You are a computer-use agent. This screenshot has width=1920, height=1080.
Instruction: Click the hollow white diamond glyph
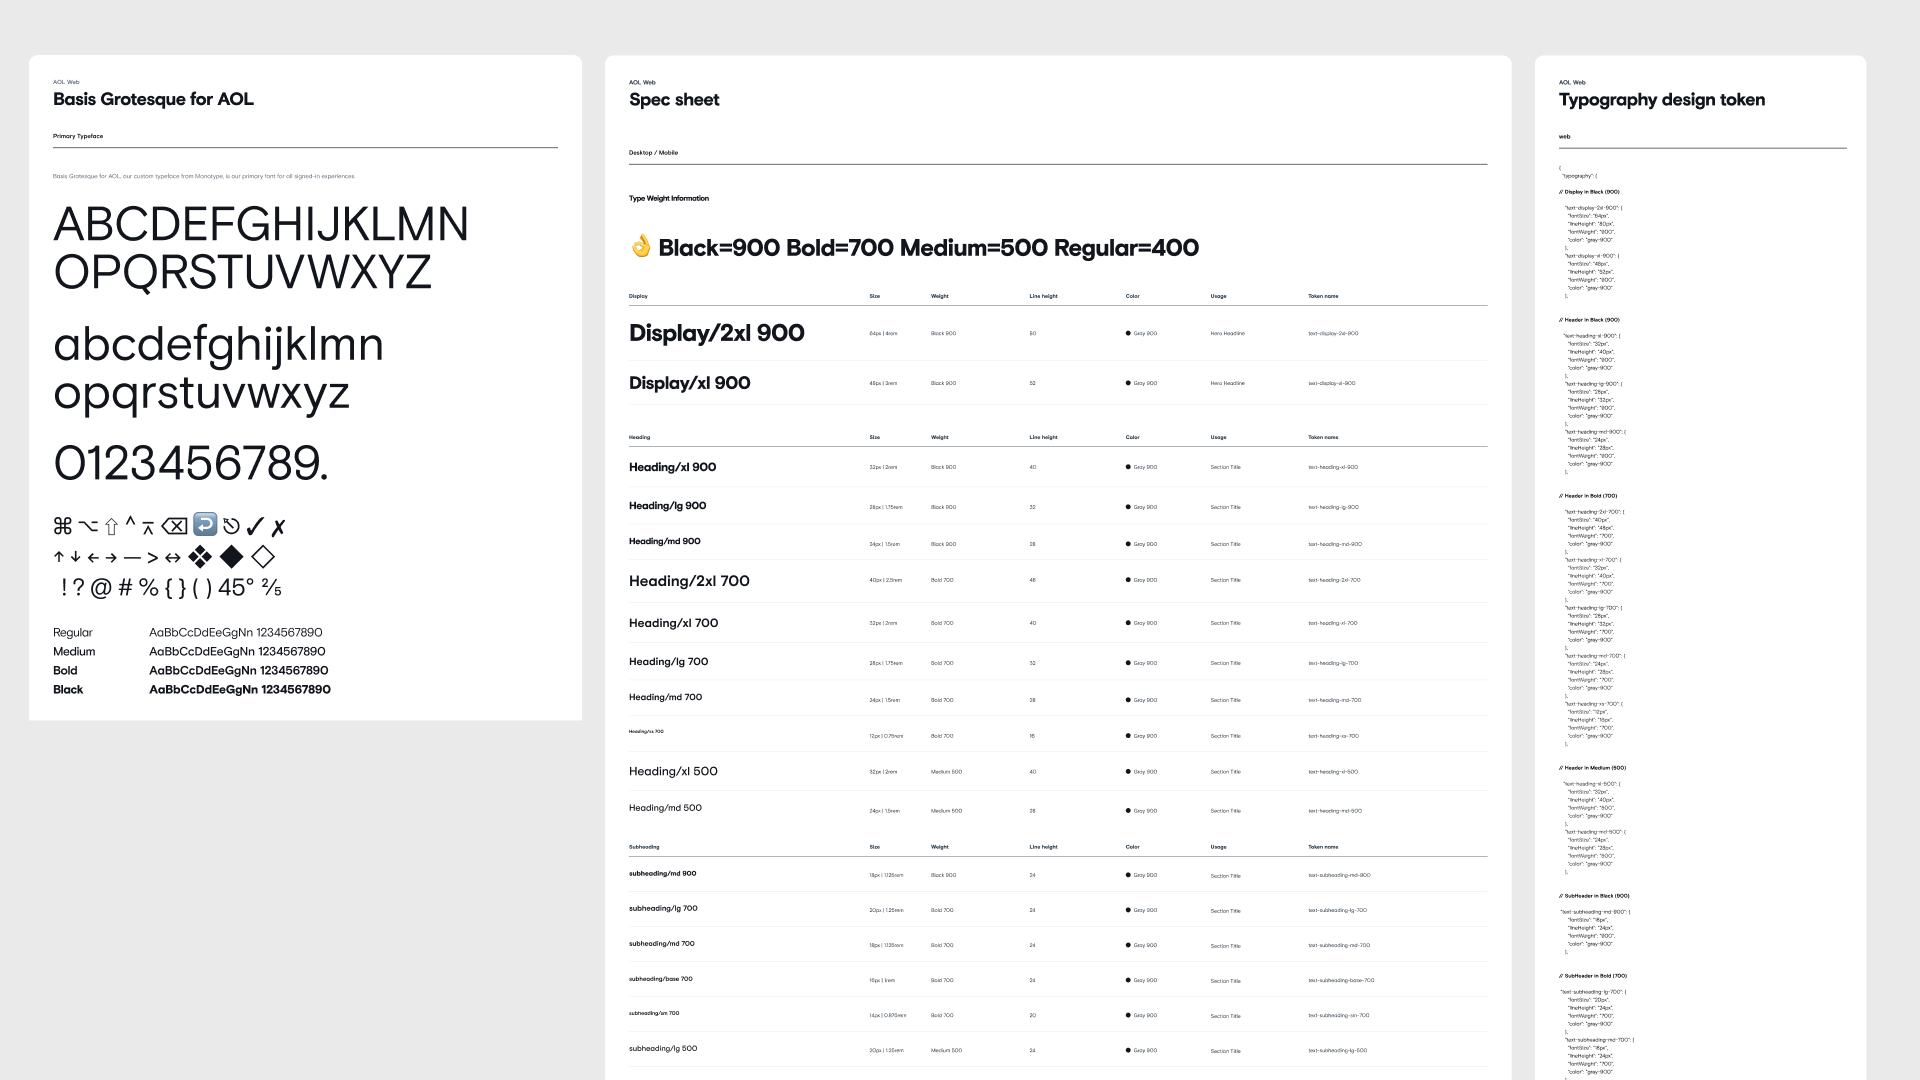click(263, 556)
